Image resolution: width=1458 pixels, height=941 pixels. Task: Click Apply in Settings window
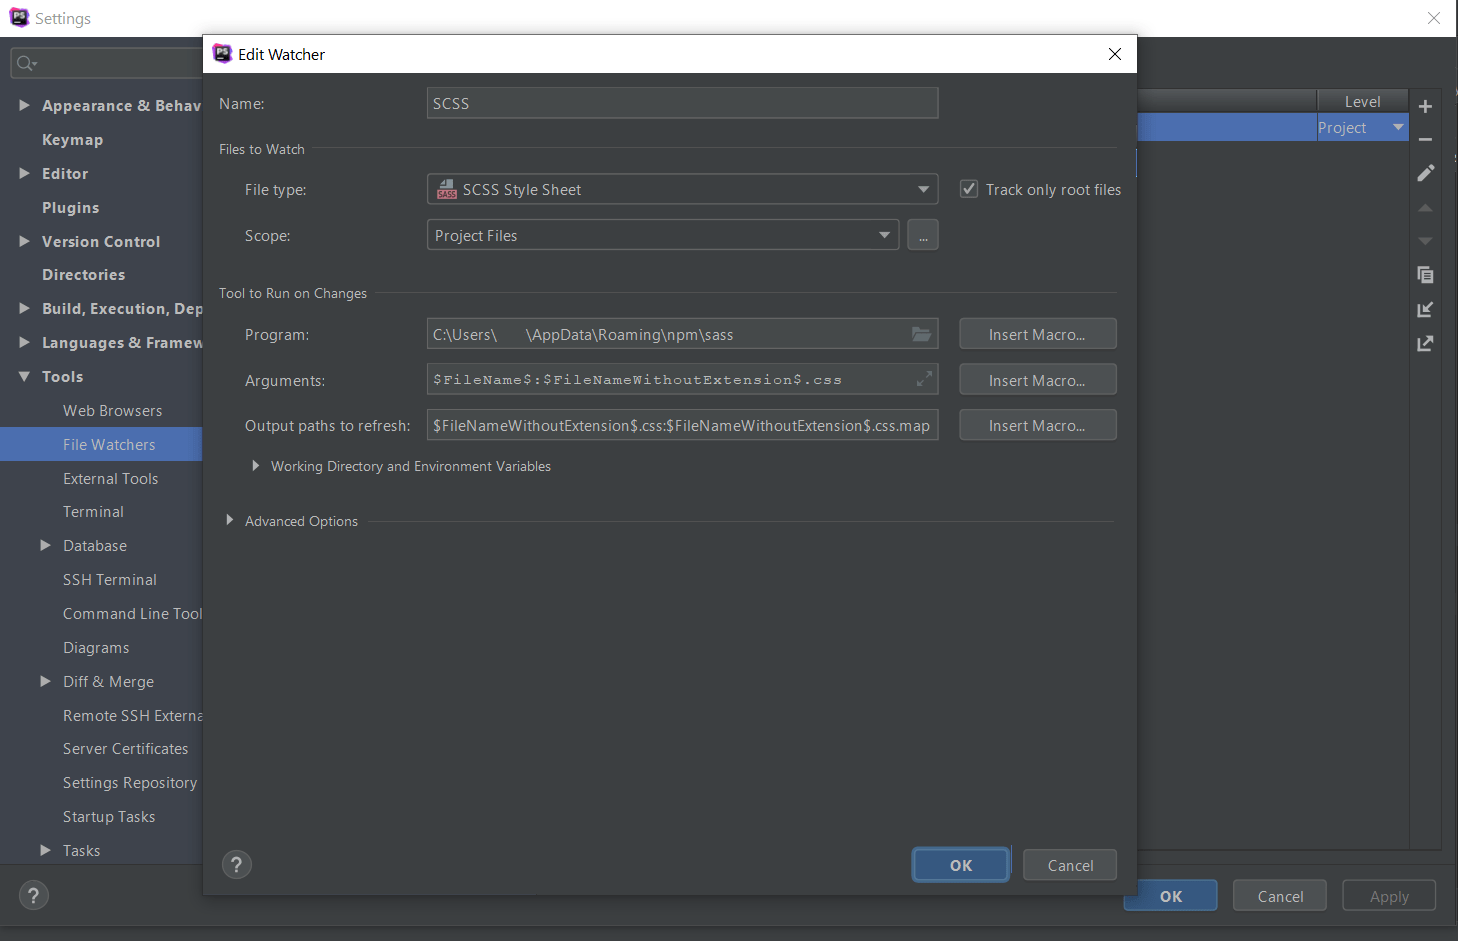click(1389, 896)
